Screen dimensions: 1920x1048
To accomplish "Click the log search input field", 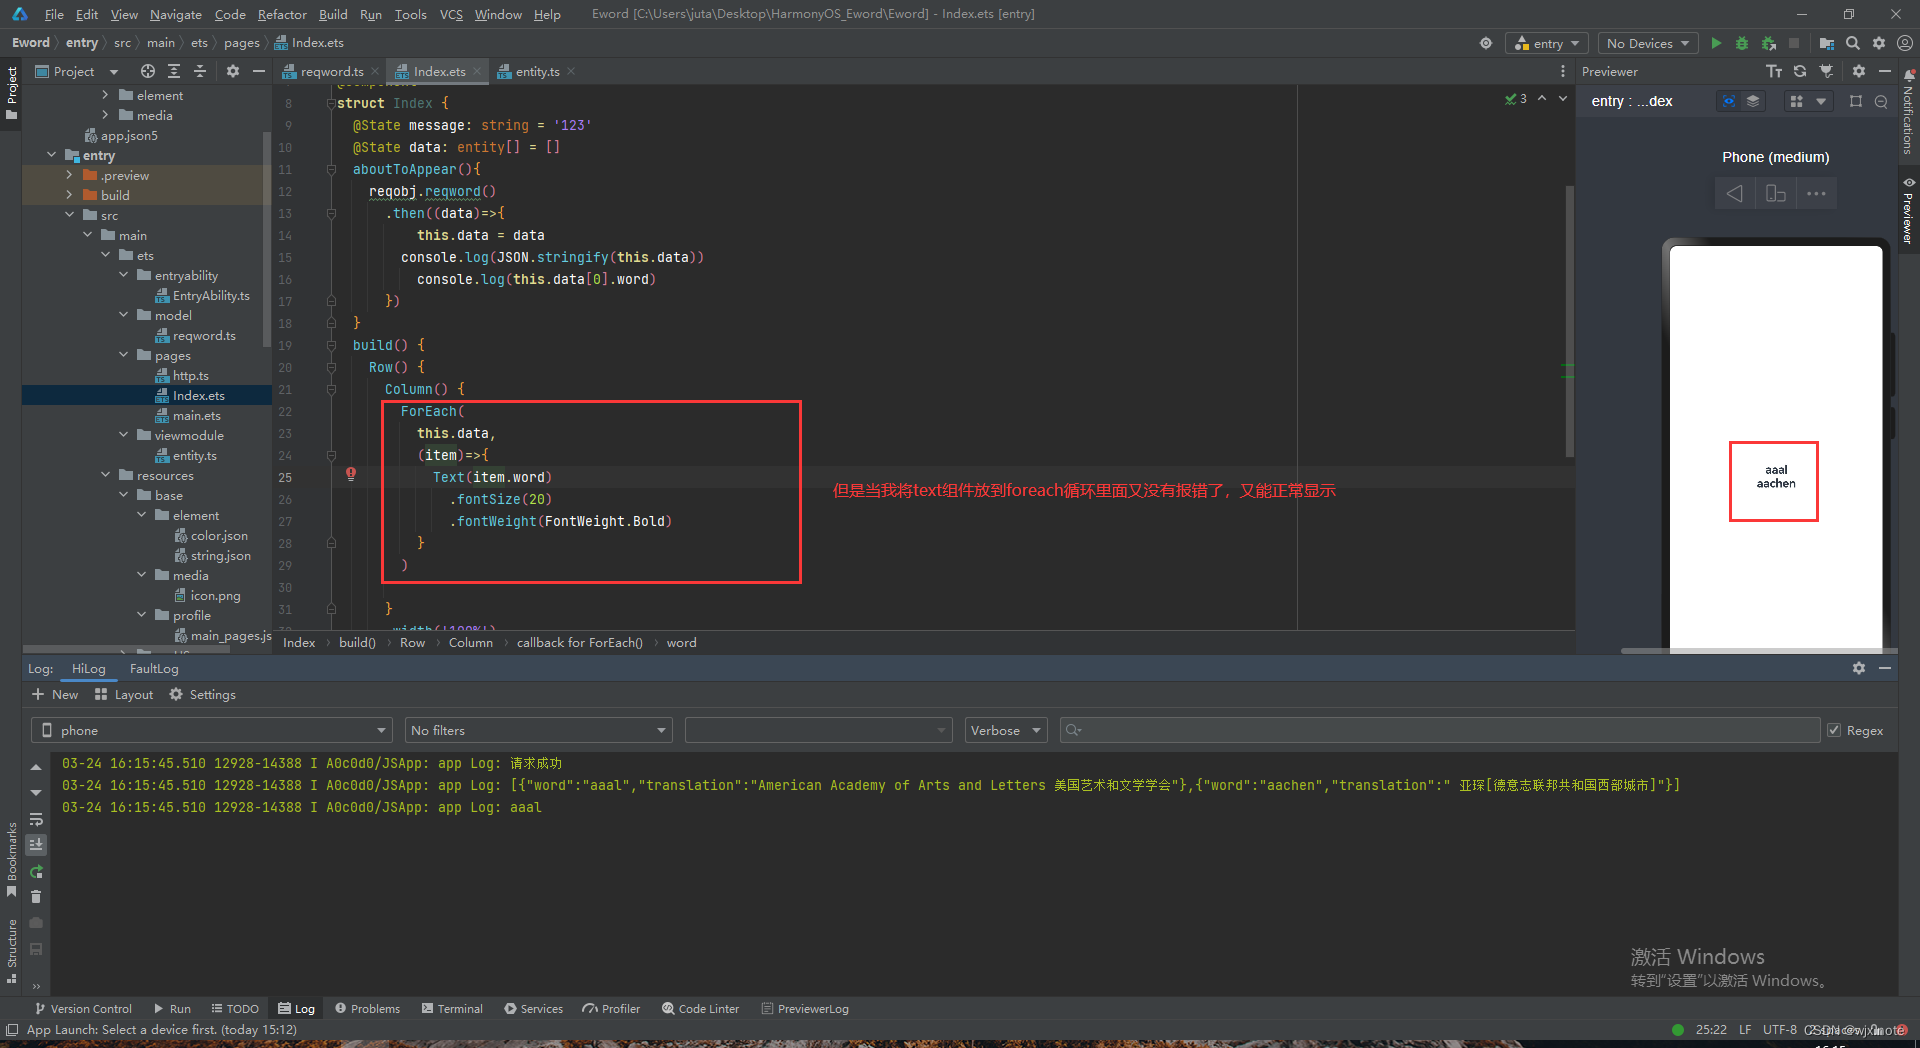I will coord(1400,730).
